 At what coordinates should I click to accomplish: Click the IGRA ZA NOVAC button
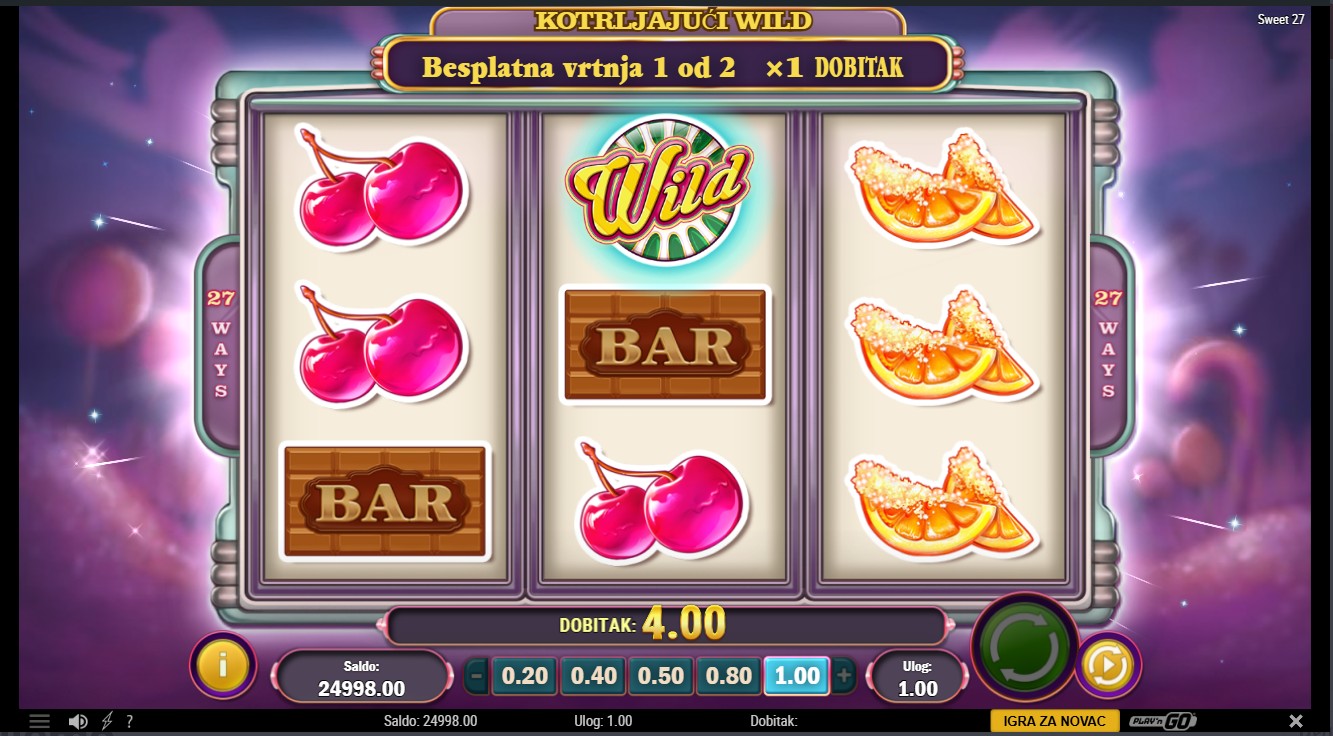coord(1054,721)
